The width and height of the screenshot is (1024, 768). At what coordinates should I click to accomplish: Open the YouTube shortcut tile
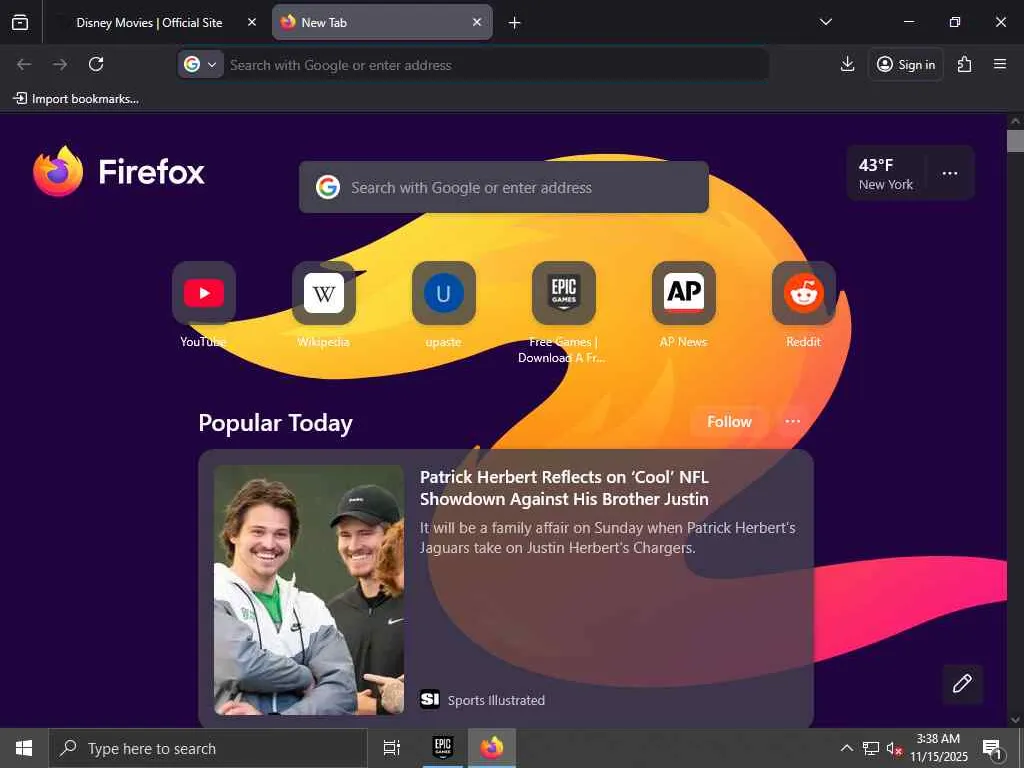tap(204, 293)
